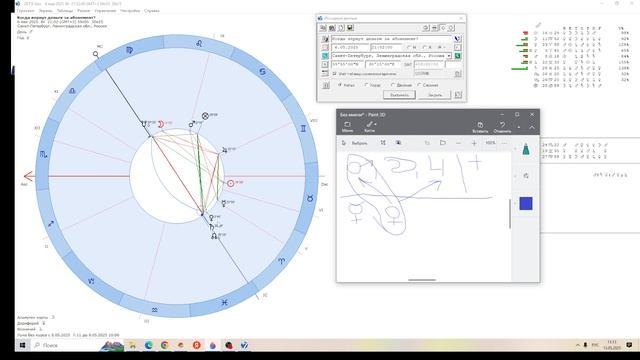Image resolution: width=640 pixels, height=360 pixels.
Task: Select the Marker tool in Paint 3D
Action: click(x=526, y=149)
